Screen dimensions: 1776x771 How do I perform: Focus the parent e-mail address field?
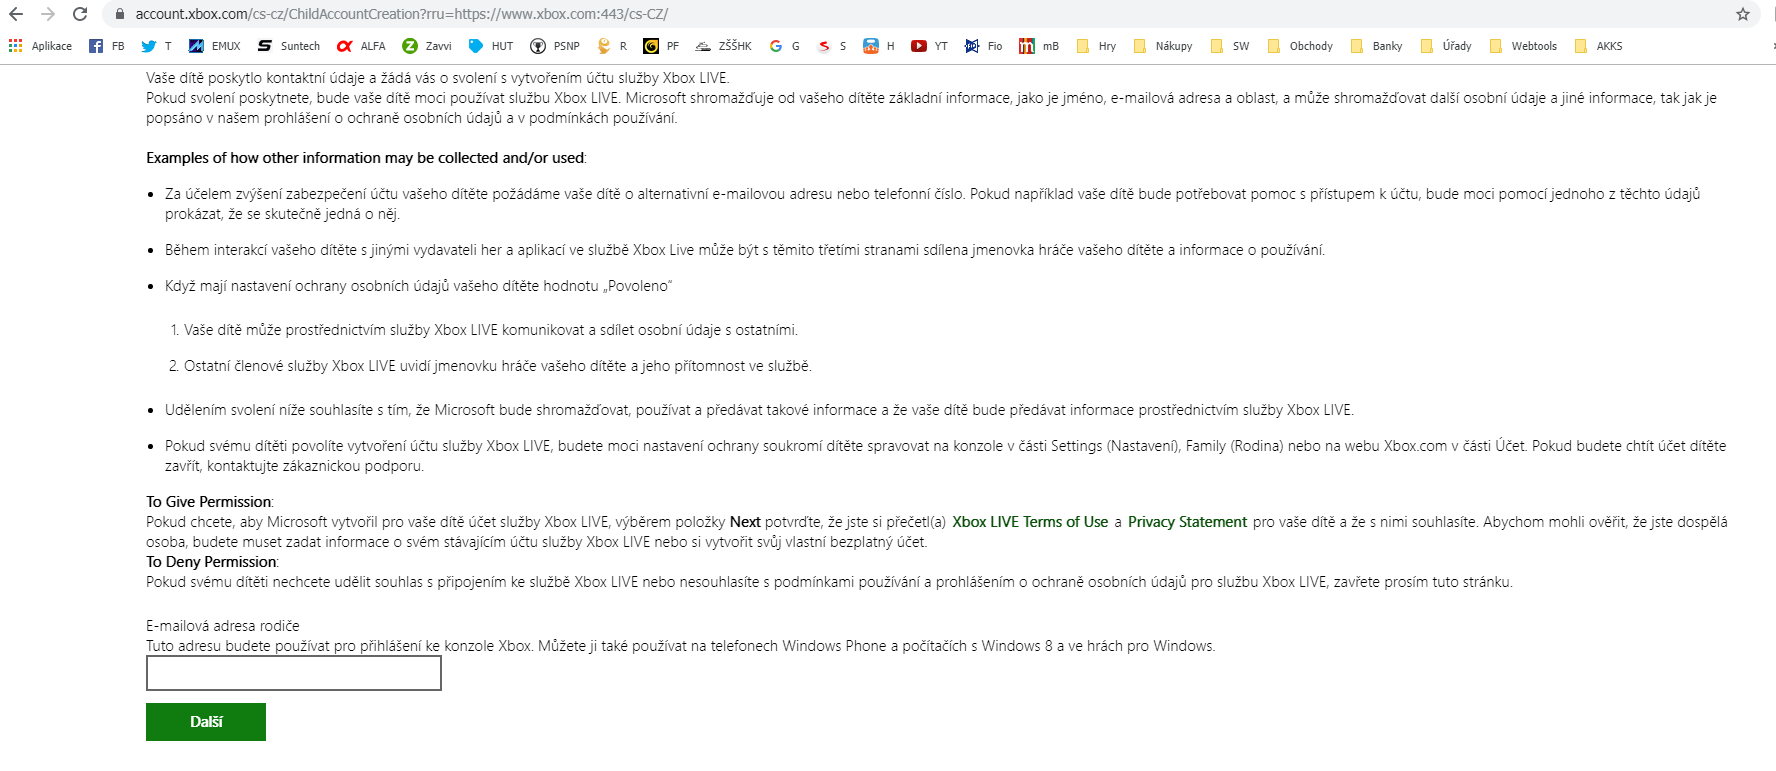(294, 673)
